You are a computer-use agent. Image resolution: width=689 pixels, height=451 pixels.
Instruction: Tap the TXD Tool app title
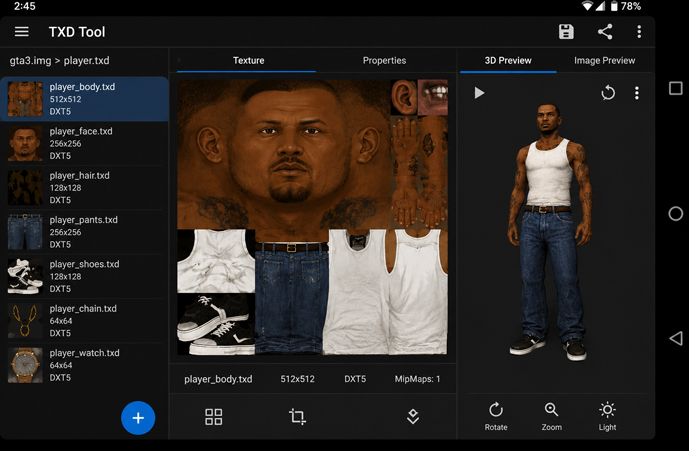pos(77,32)
